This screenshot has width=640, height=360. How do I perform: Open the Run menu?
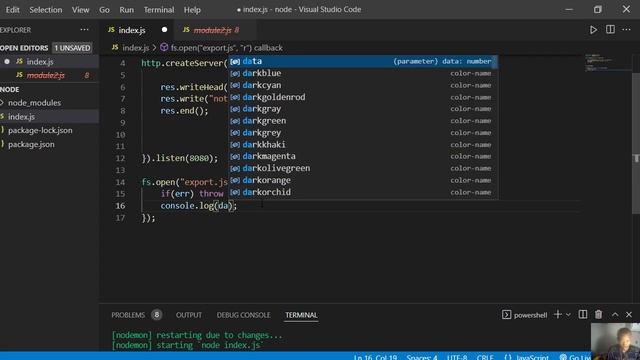pos(127,9)
